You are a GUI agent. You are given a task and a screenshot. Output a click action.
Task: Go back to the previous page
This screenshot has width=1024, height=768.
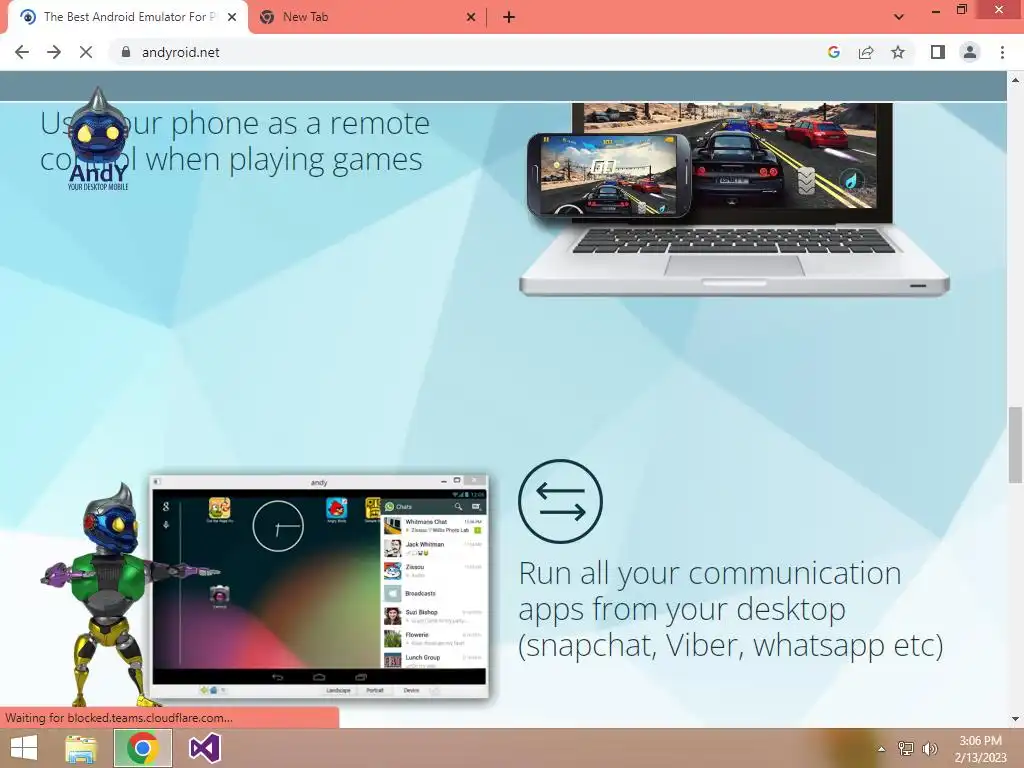22,52
